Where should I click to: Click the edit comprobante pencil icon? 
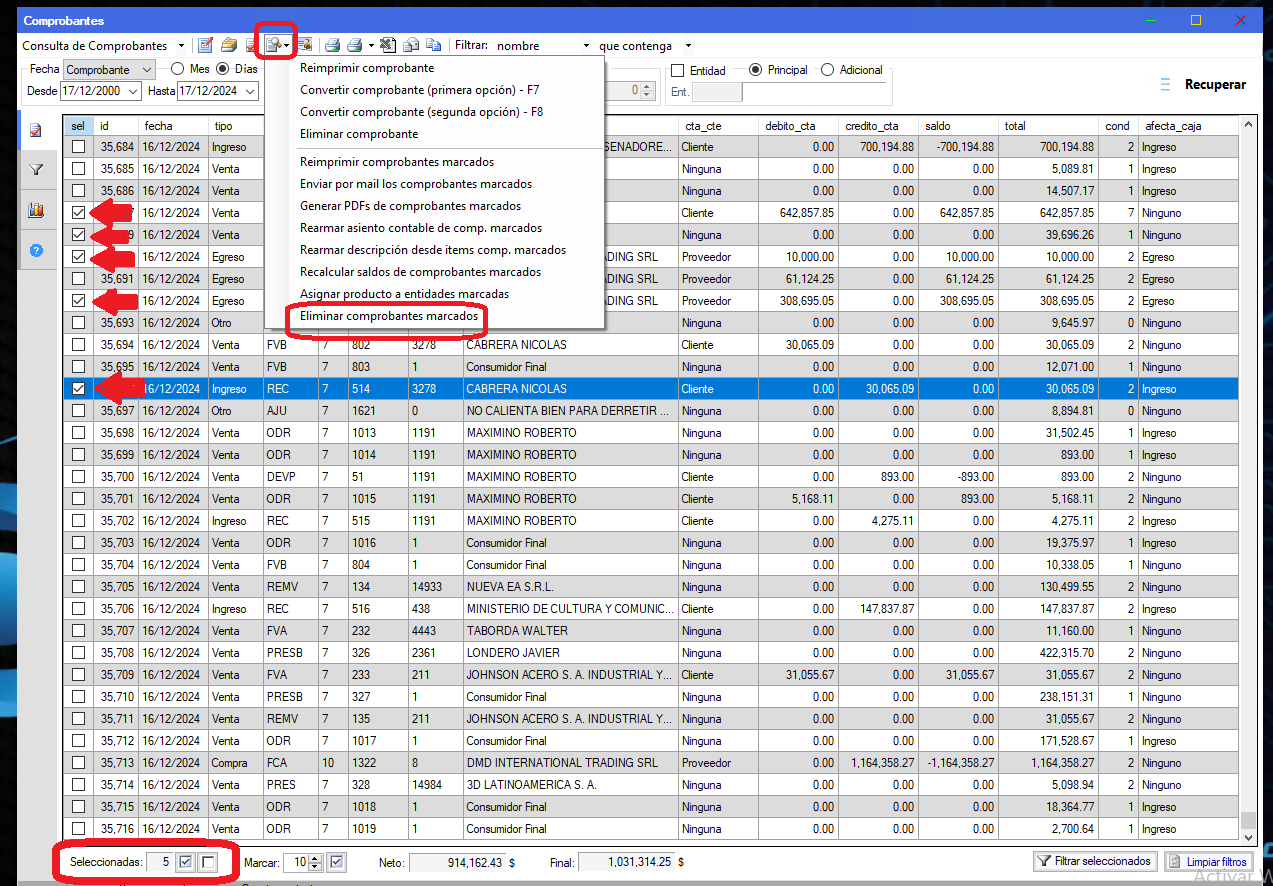[205, 45]
